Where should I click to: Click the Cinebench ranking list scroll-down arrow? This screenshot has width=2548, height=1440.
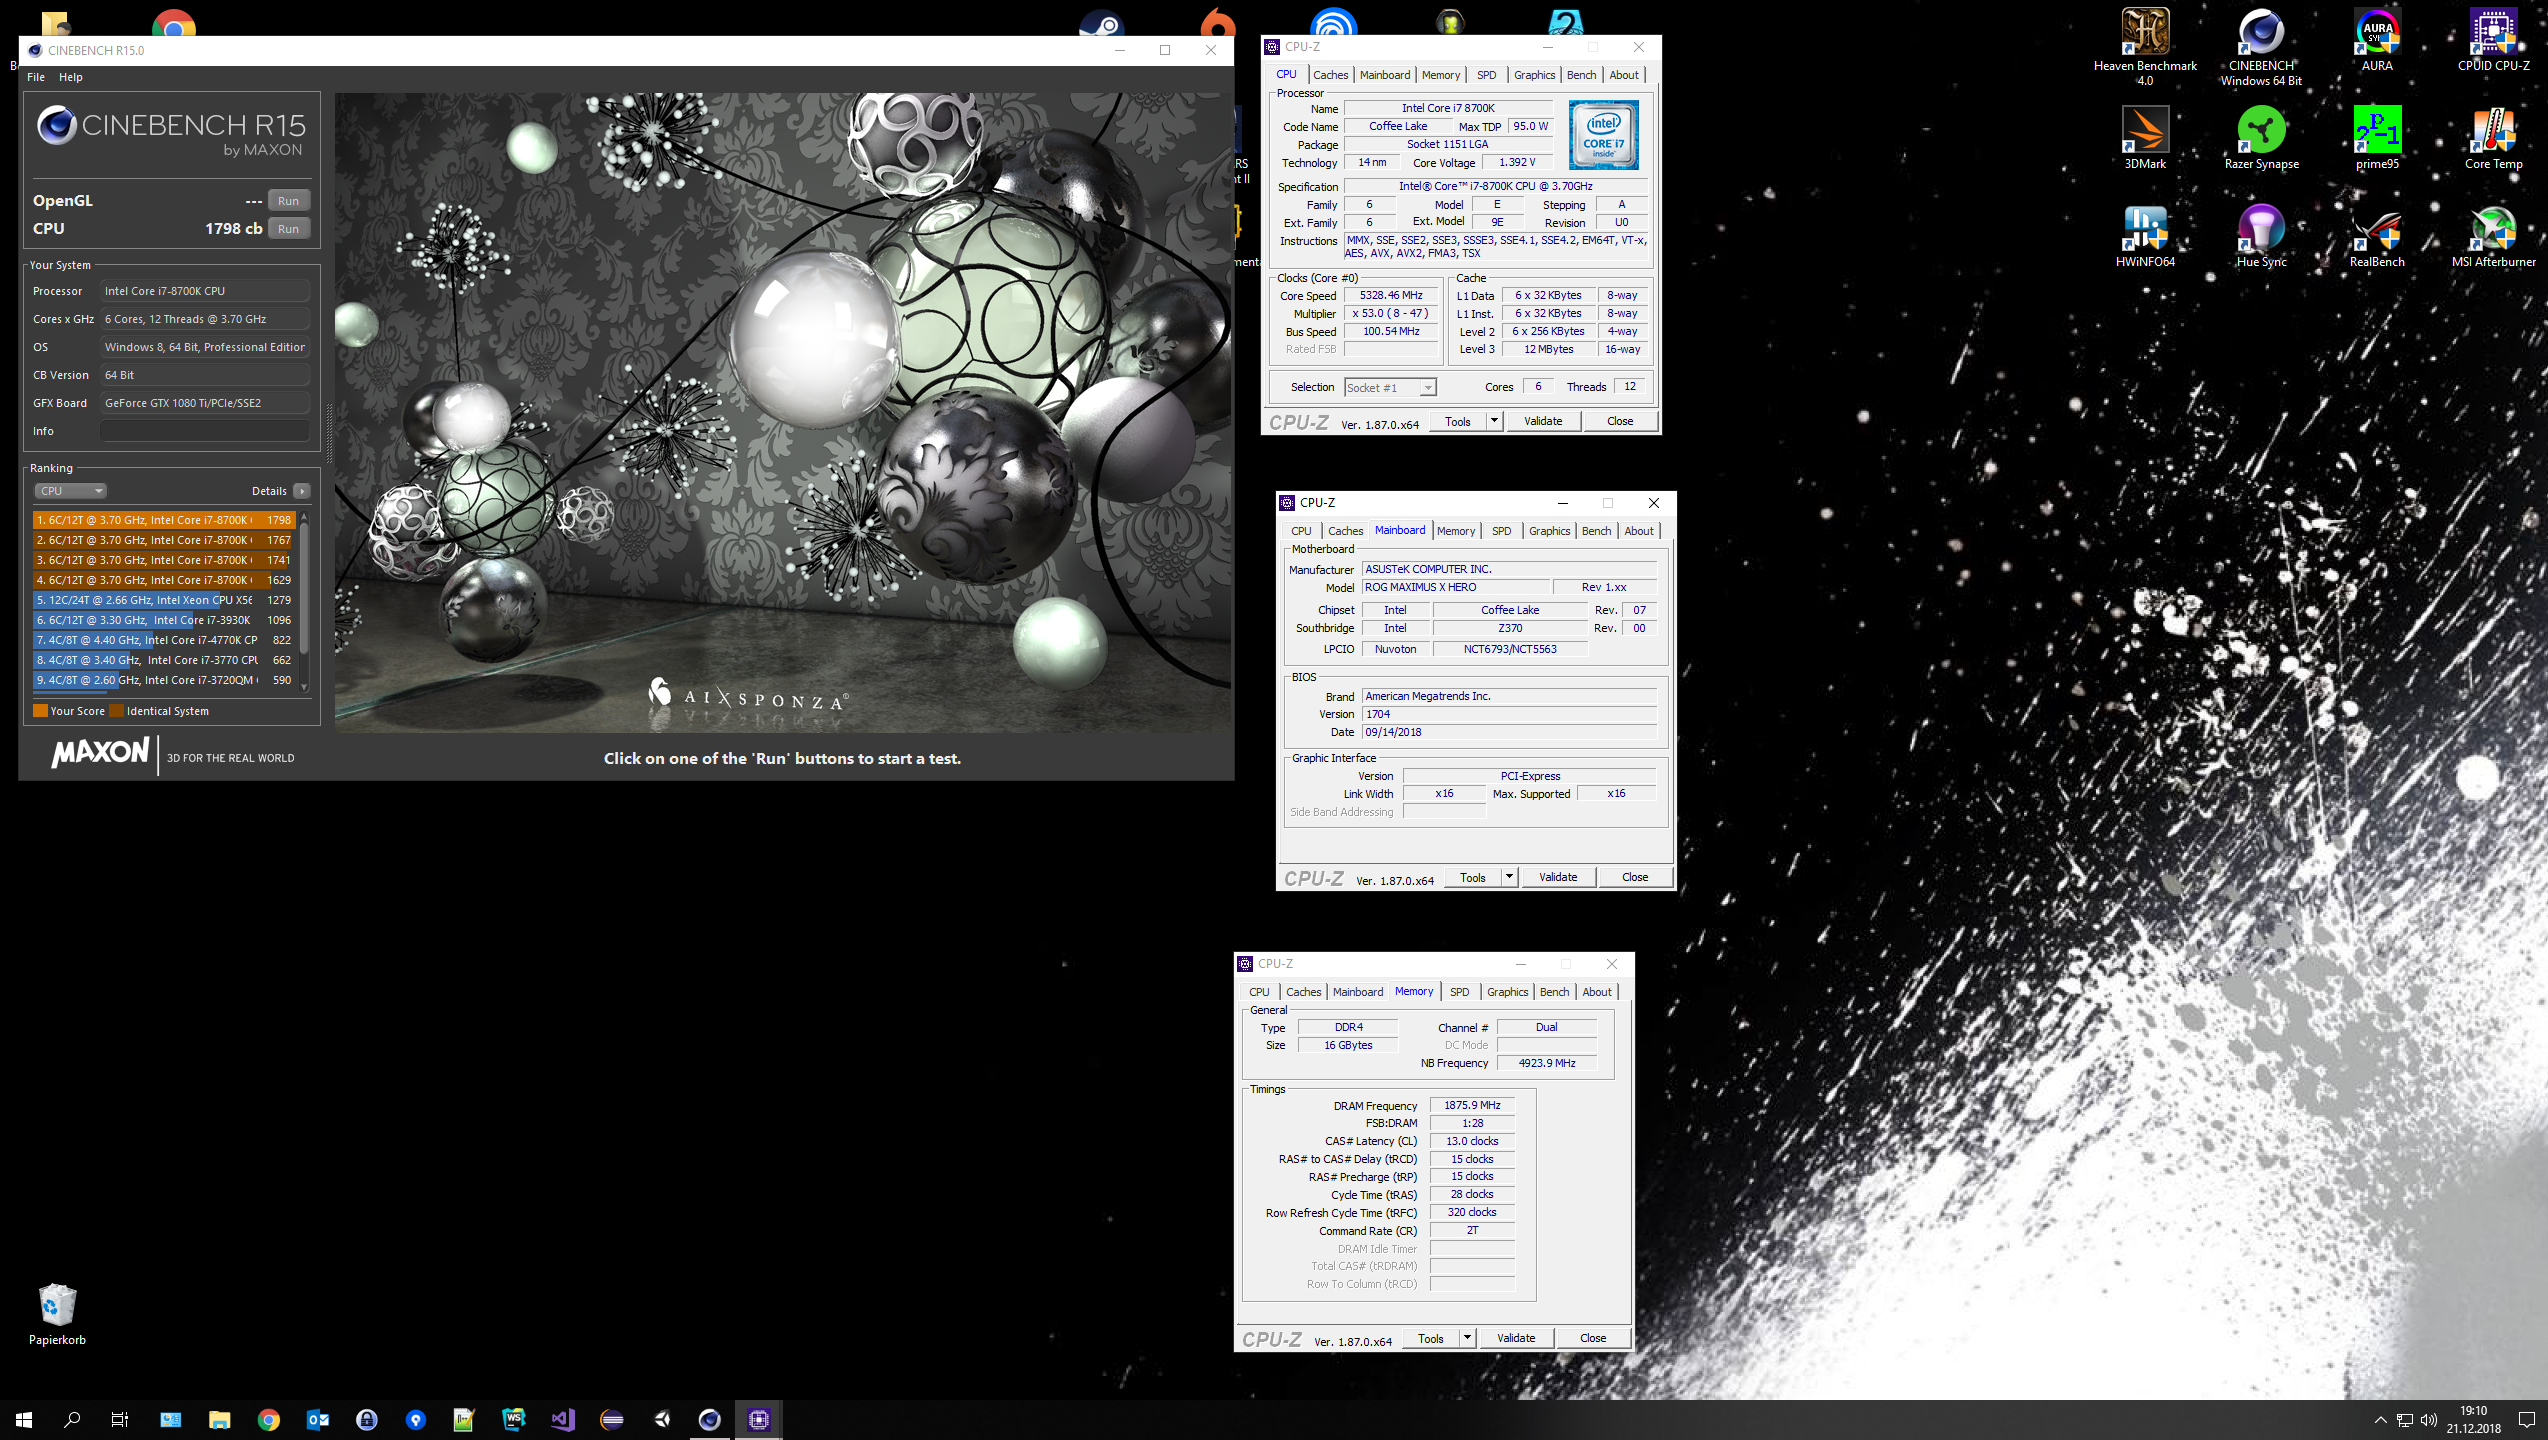304,687
